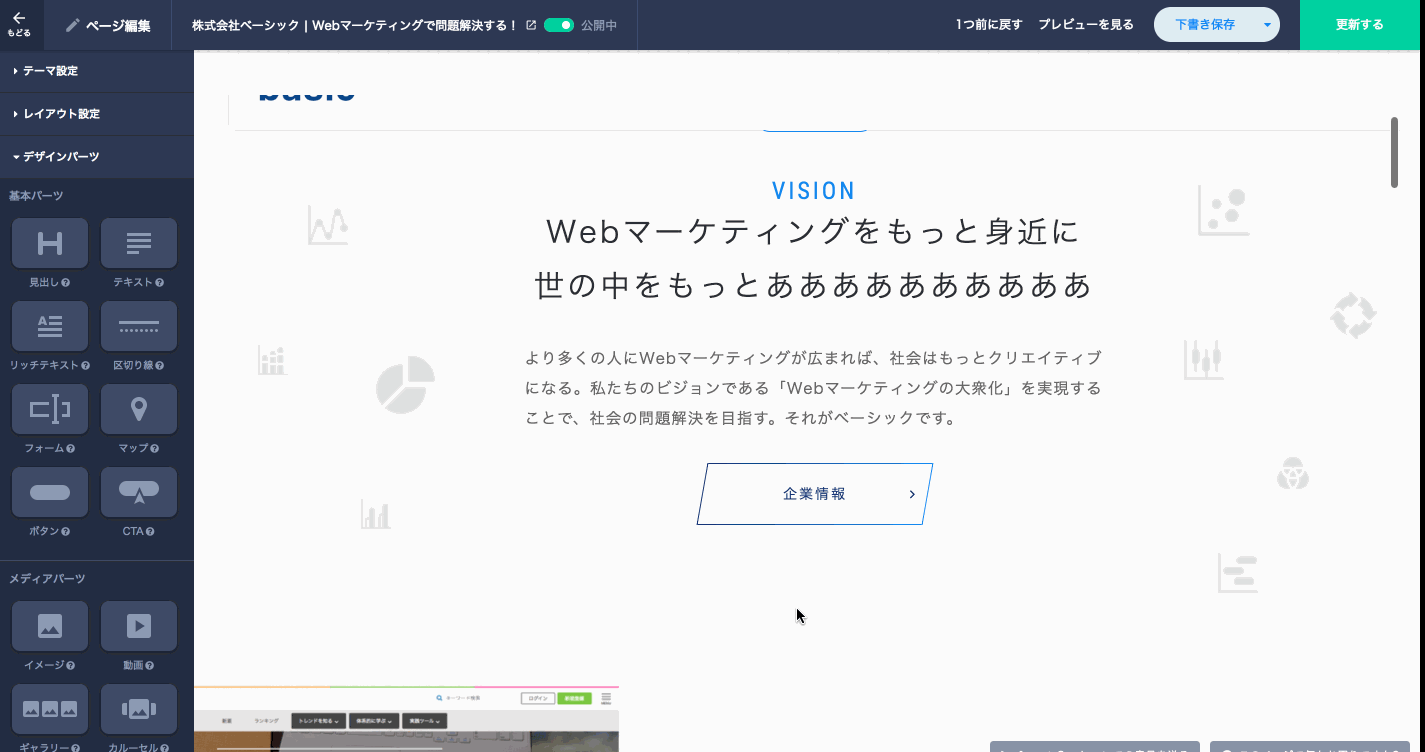Select the カルーセル carousel part icon
This screenshot has height=752, width=1425.
139,709
